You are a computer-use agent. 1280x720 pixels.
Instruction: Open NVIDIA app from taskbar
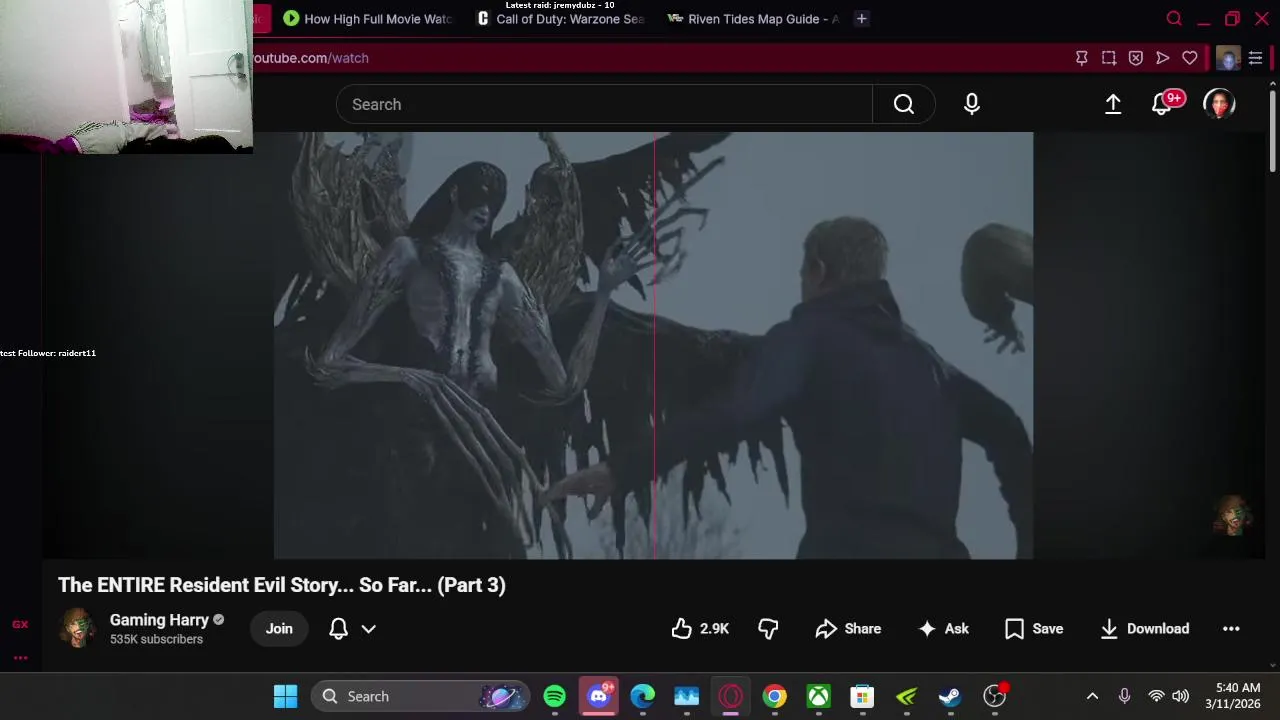click(x=906, y=696)
